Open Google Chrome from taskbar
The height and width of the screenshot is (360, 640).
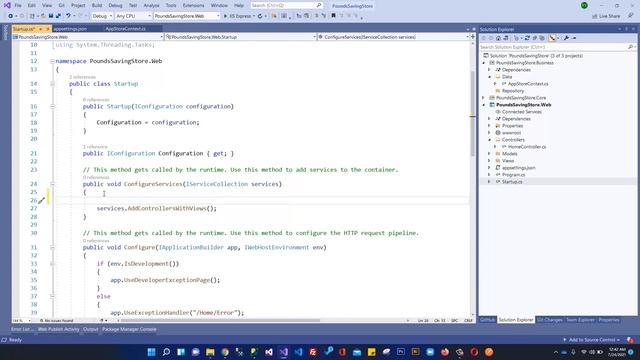pos(225,352)
